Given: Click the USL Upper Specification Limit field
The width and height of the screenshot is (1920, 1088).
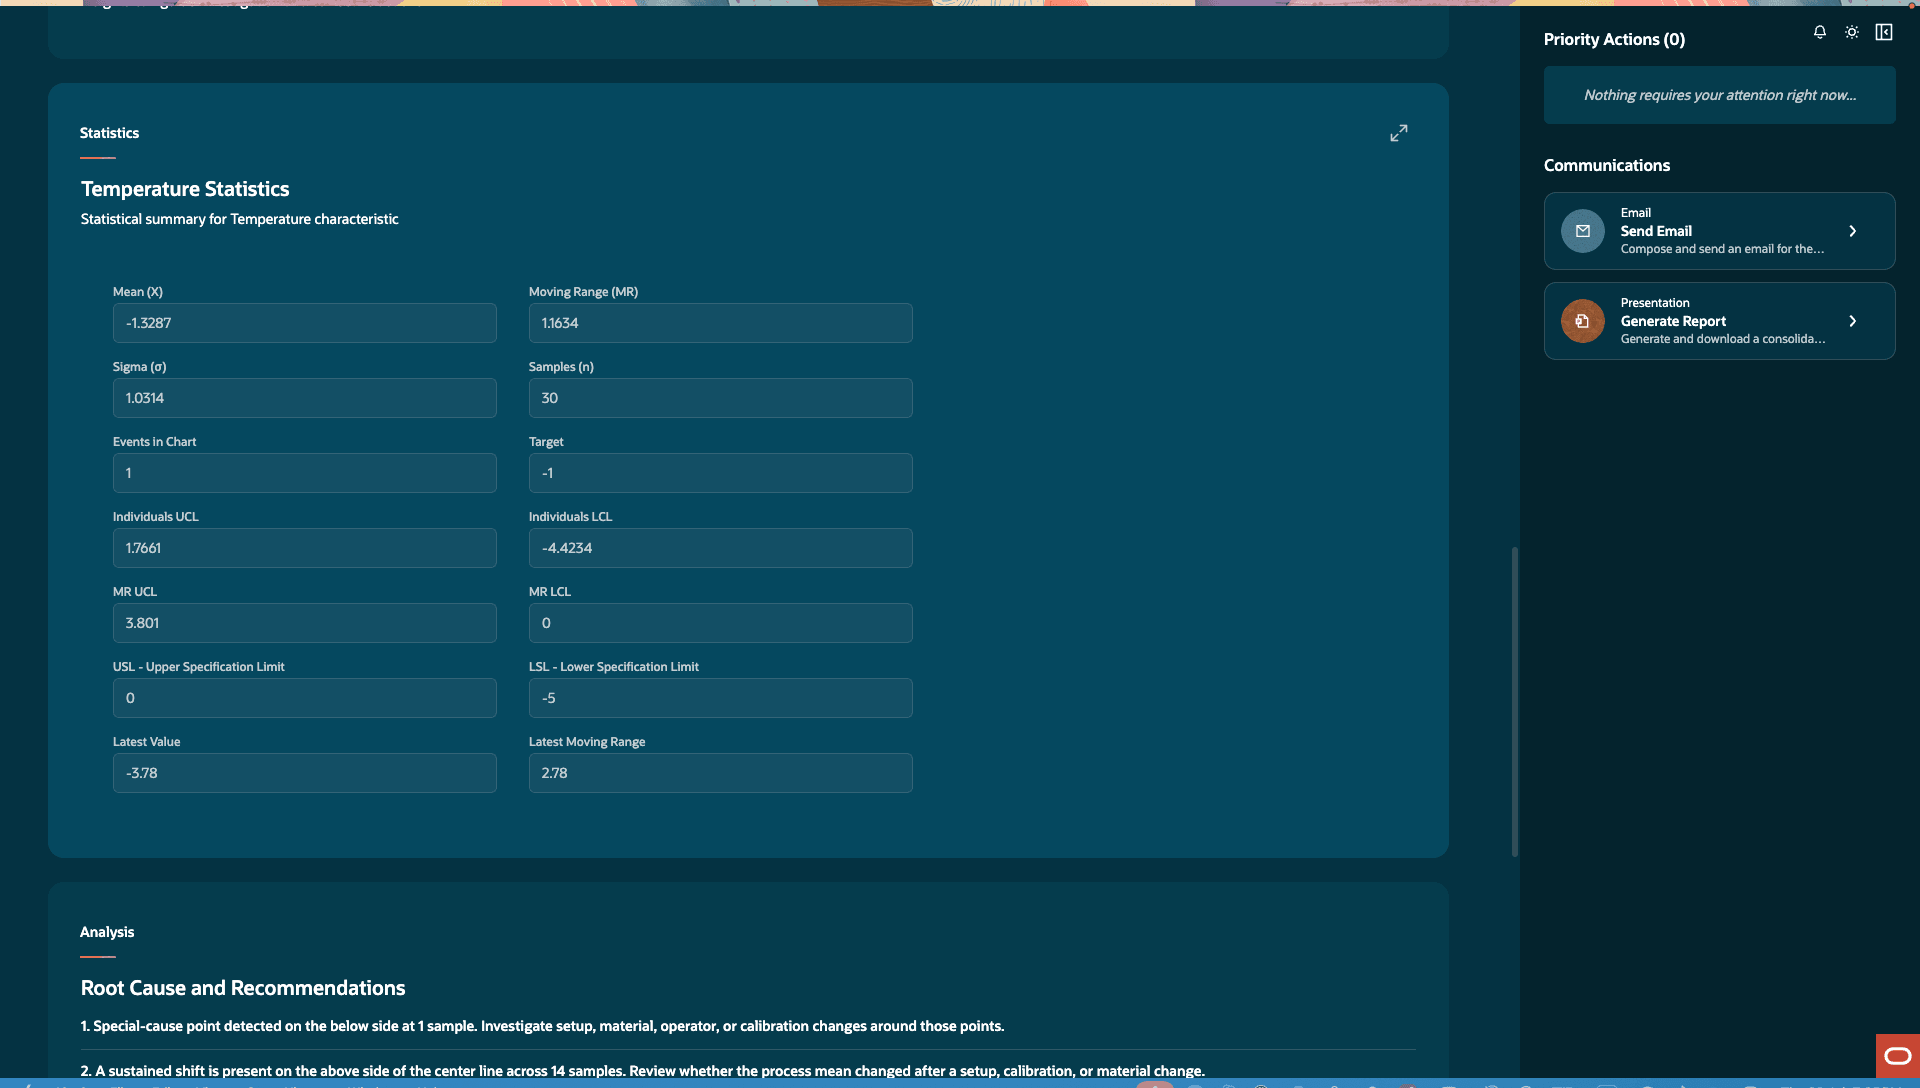Looking at the screenshot, I should tap(305, 698).
